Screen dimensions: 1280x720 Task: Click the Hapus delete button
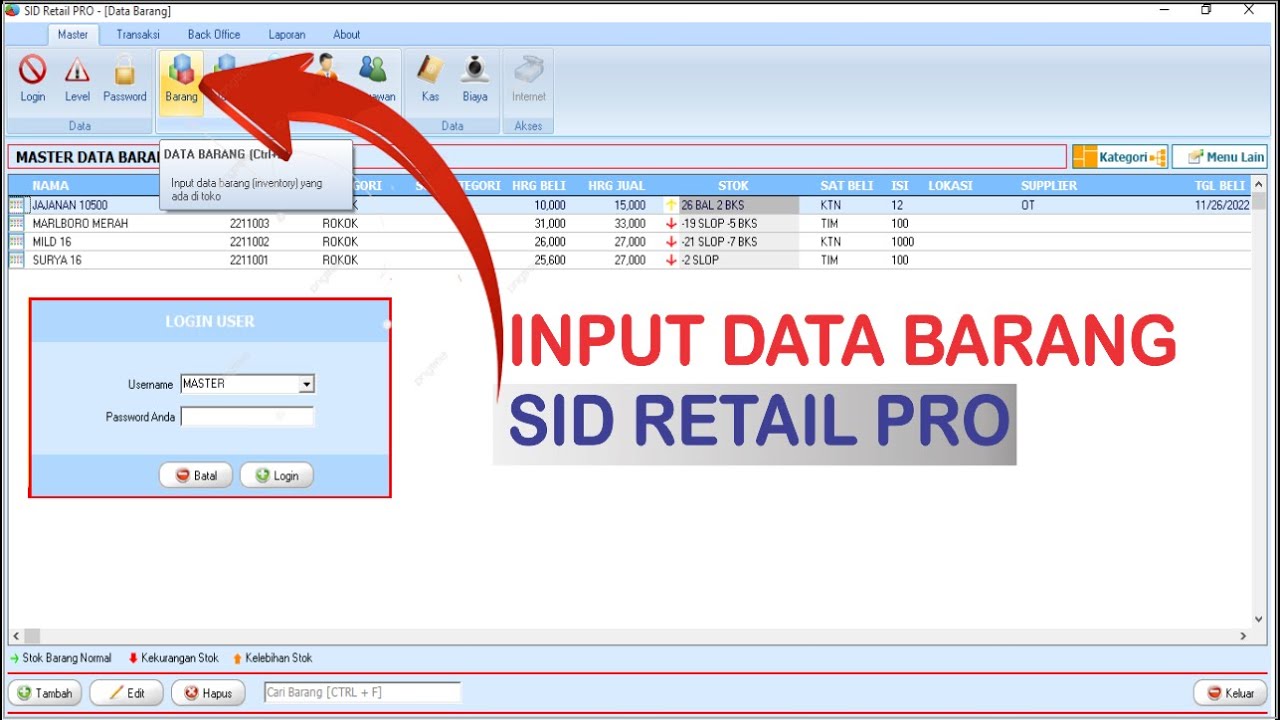click(x=208, y=693)
